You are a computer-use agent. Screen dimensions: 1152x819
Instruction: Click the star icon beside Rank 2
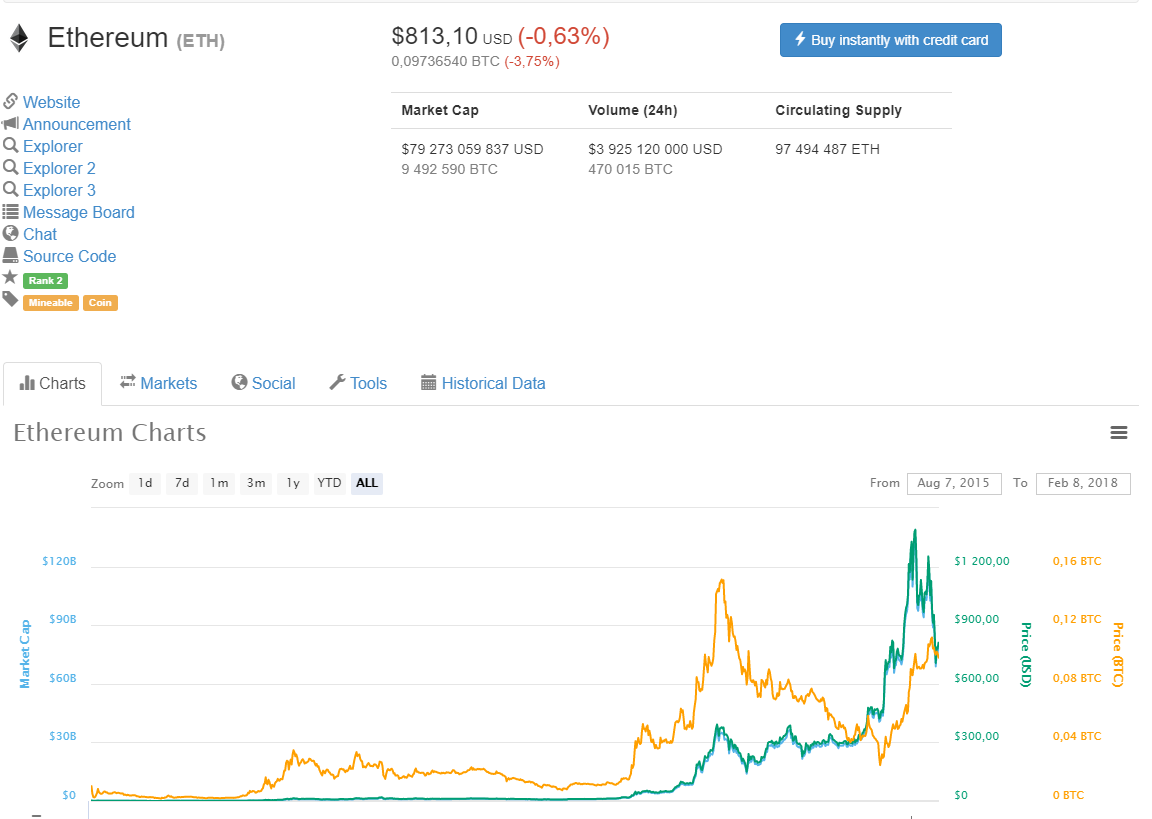(x=10, y=278)
